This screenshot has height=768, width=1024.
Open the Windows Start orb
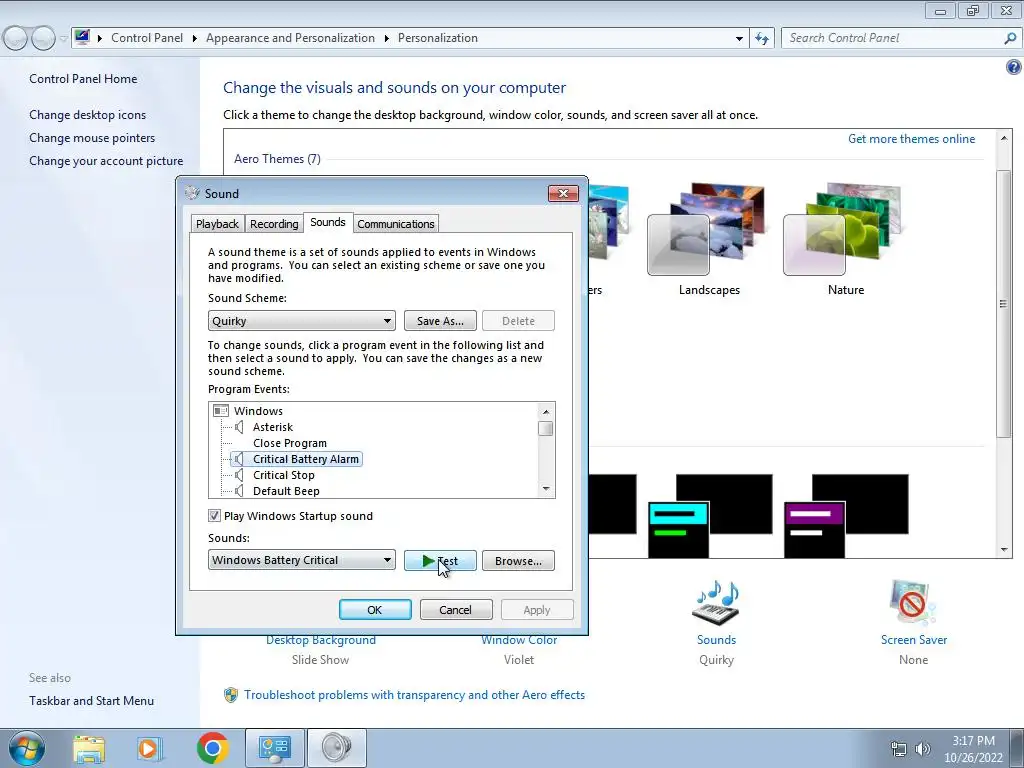point(27,748)
